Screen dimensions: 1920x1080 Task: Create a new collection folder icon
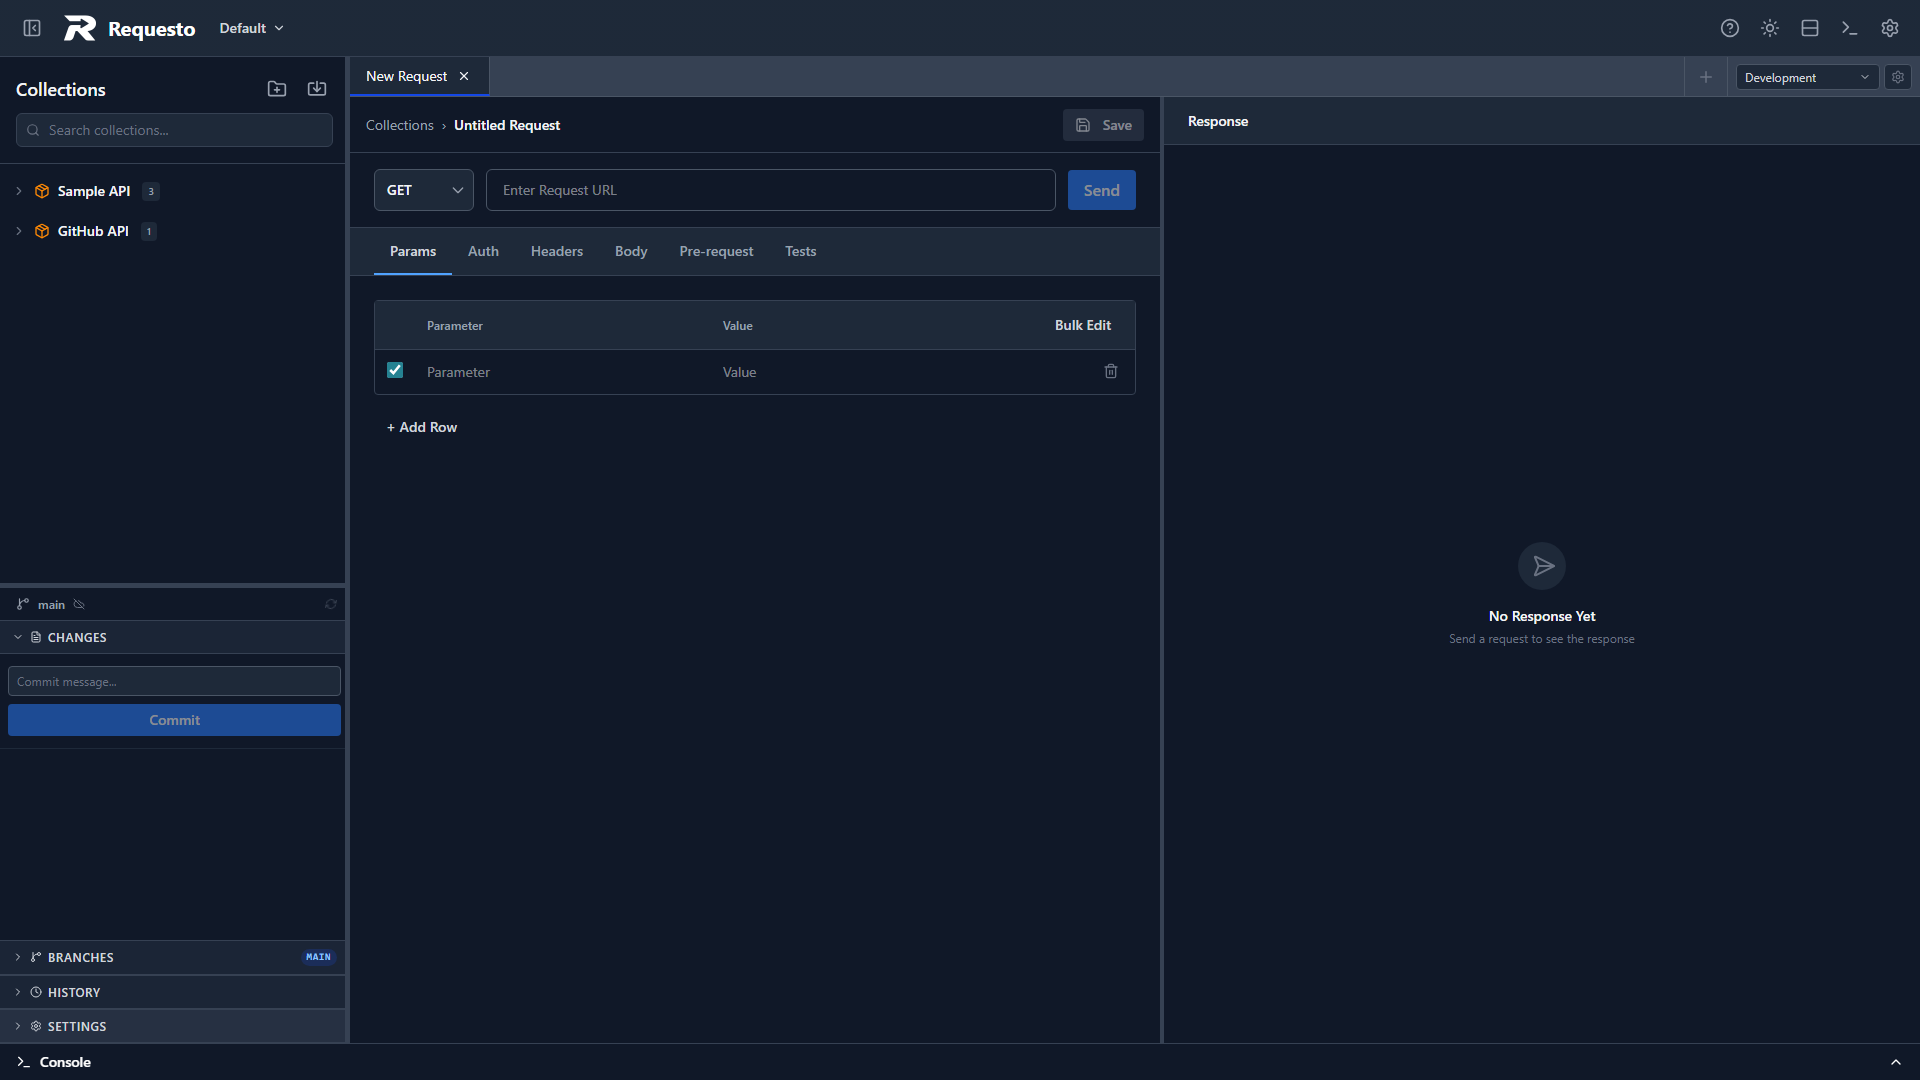pyautogui.click(x=277, y=89)
